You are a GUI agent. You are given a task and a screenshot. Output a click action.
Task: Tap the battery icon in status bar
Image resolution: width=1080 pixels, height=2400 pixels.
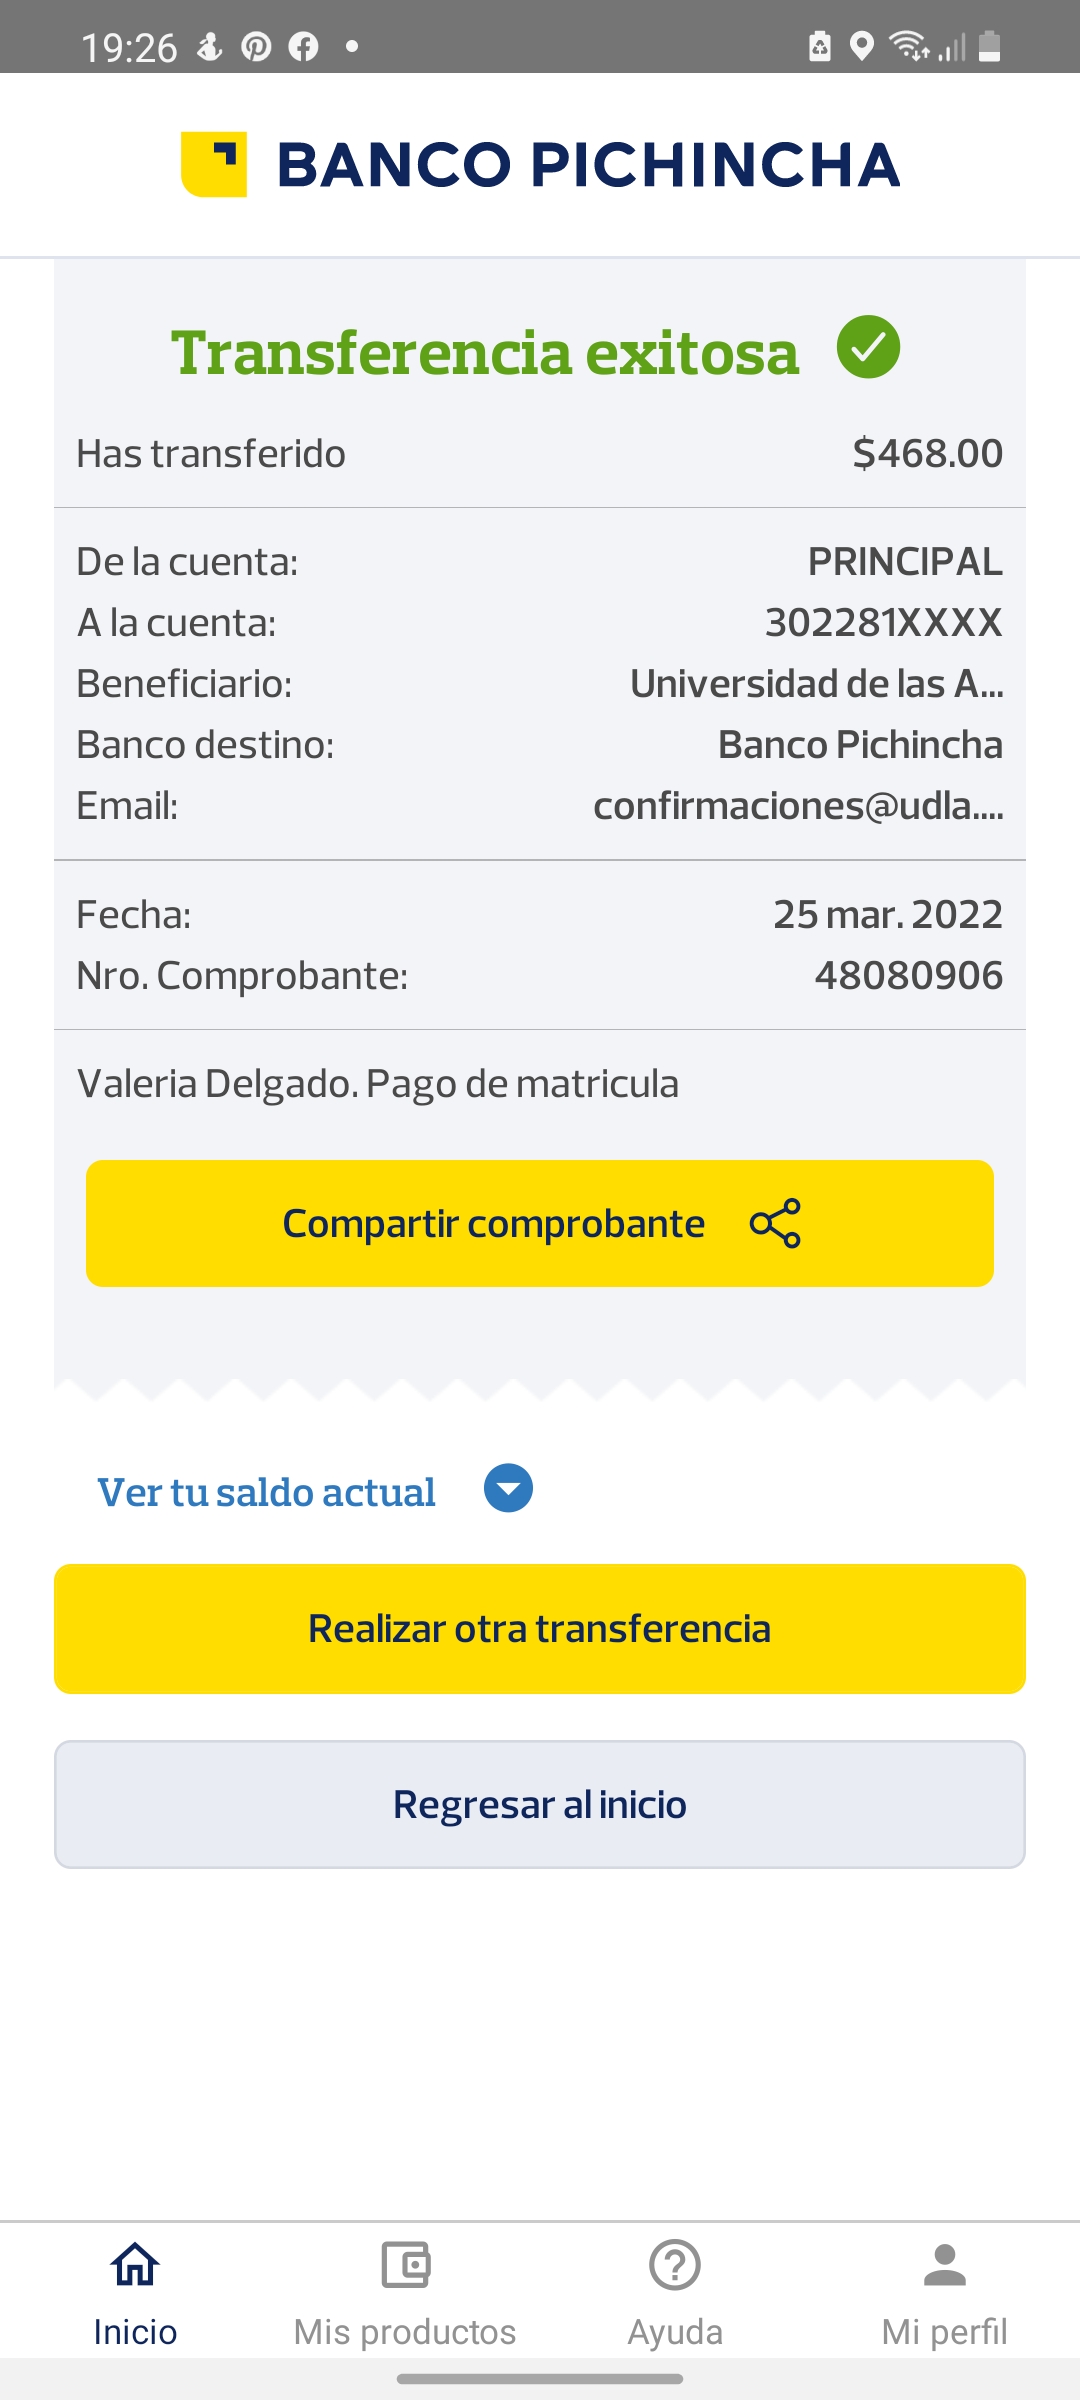pos(989,46)
